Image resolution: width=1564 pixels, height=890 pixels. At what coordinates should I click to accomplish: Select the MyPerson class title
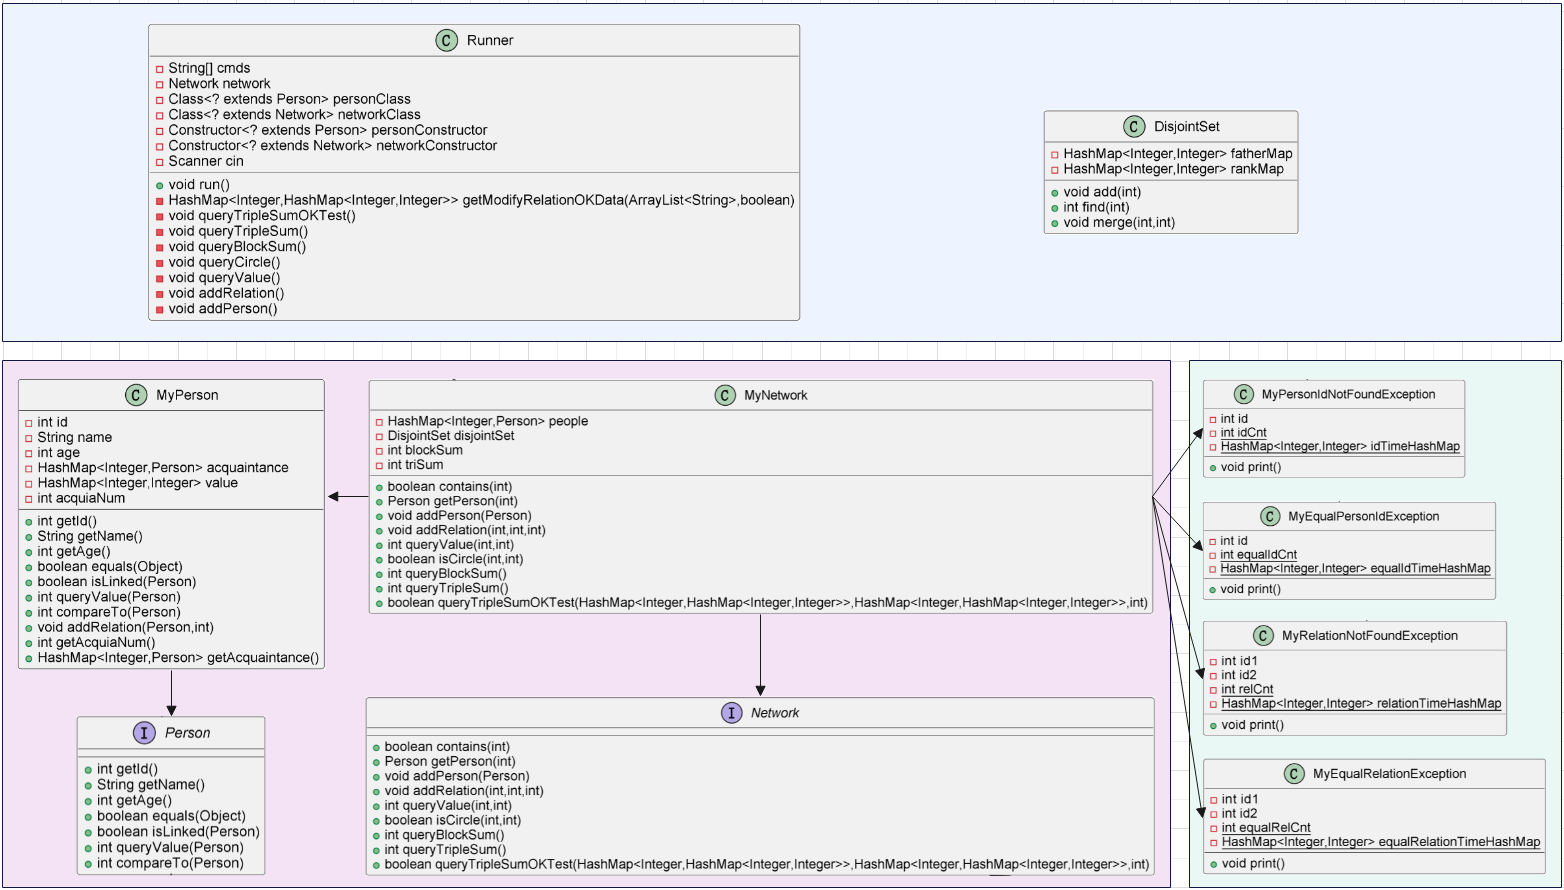click(x=187, y=395)
